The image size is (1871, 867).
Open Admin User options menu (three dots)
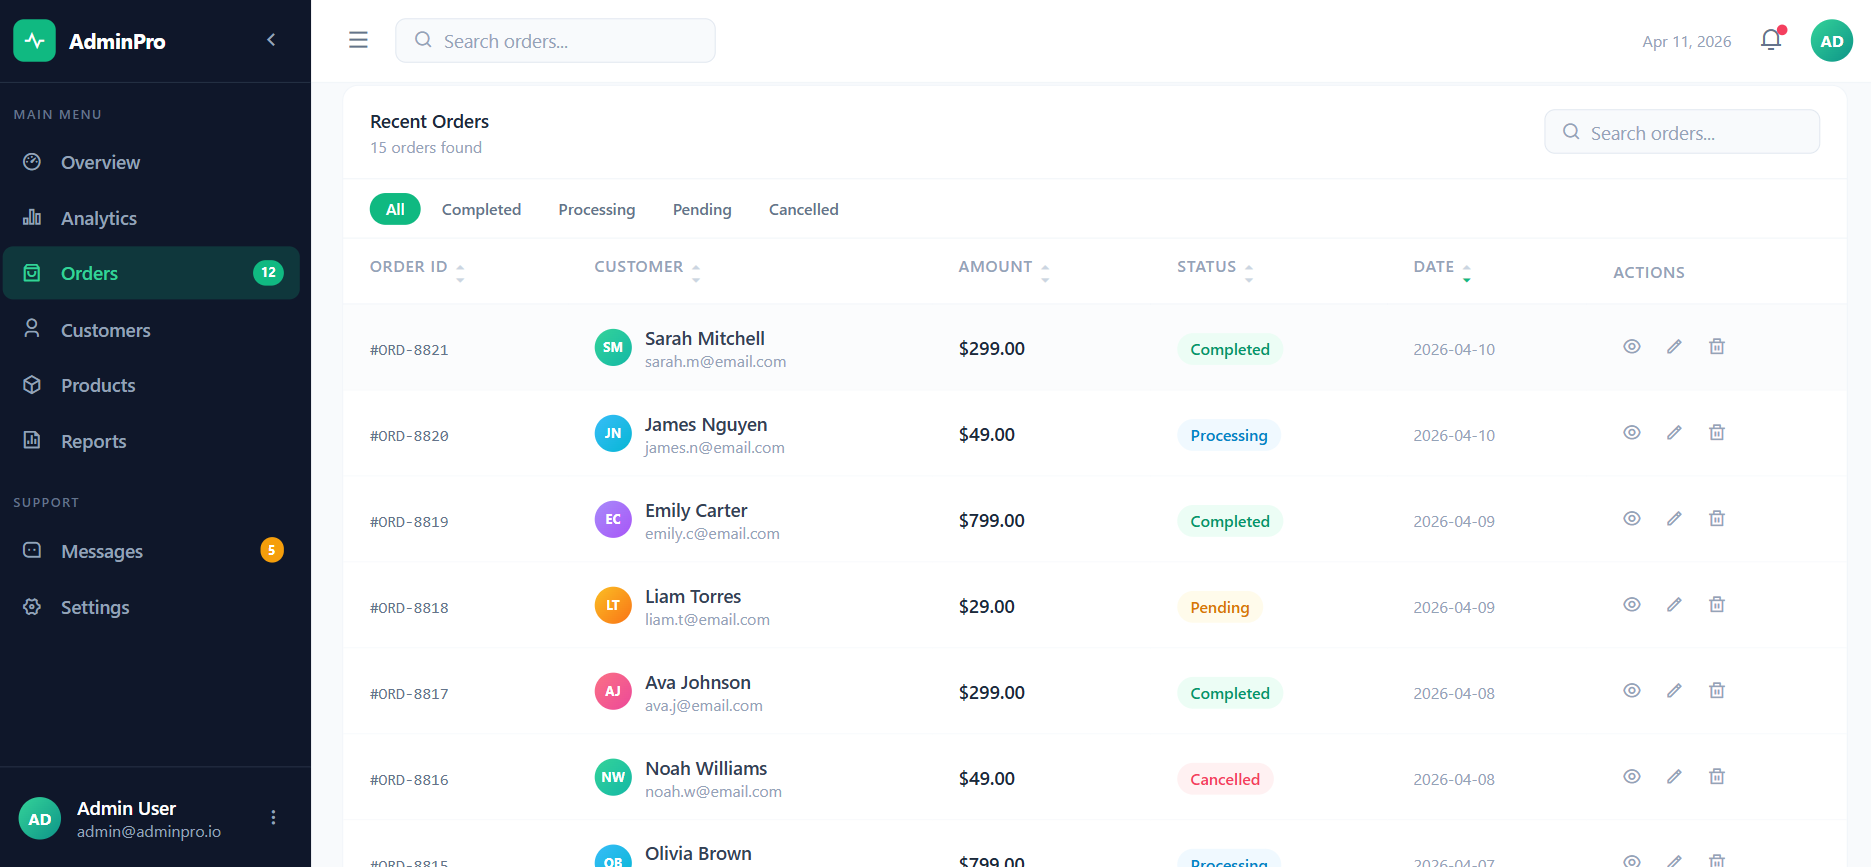pyautogui.click(x=273, y=818)
